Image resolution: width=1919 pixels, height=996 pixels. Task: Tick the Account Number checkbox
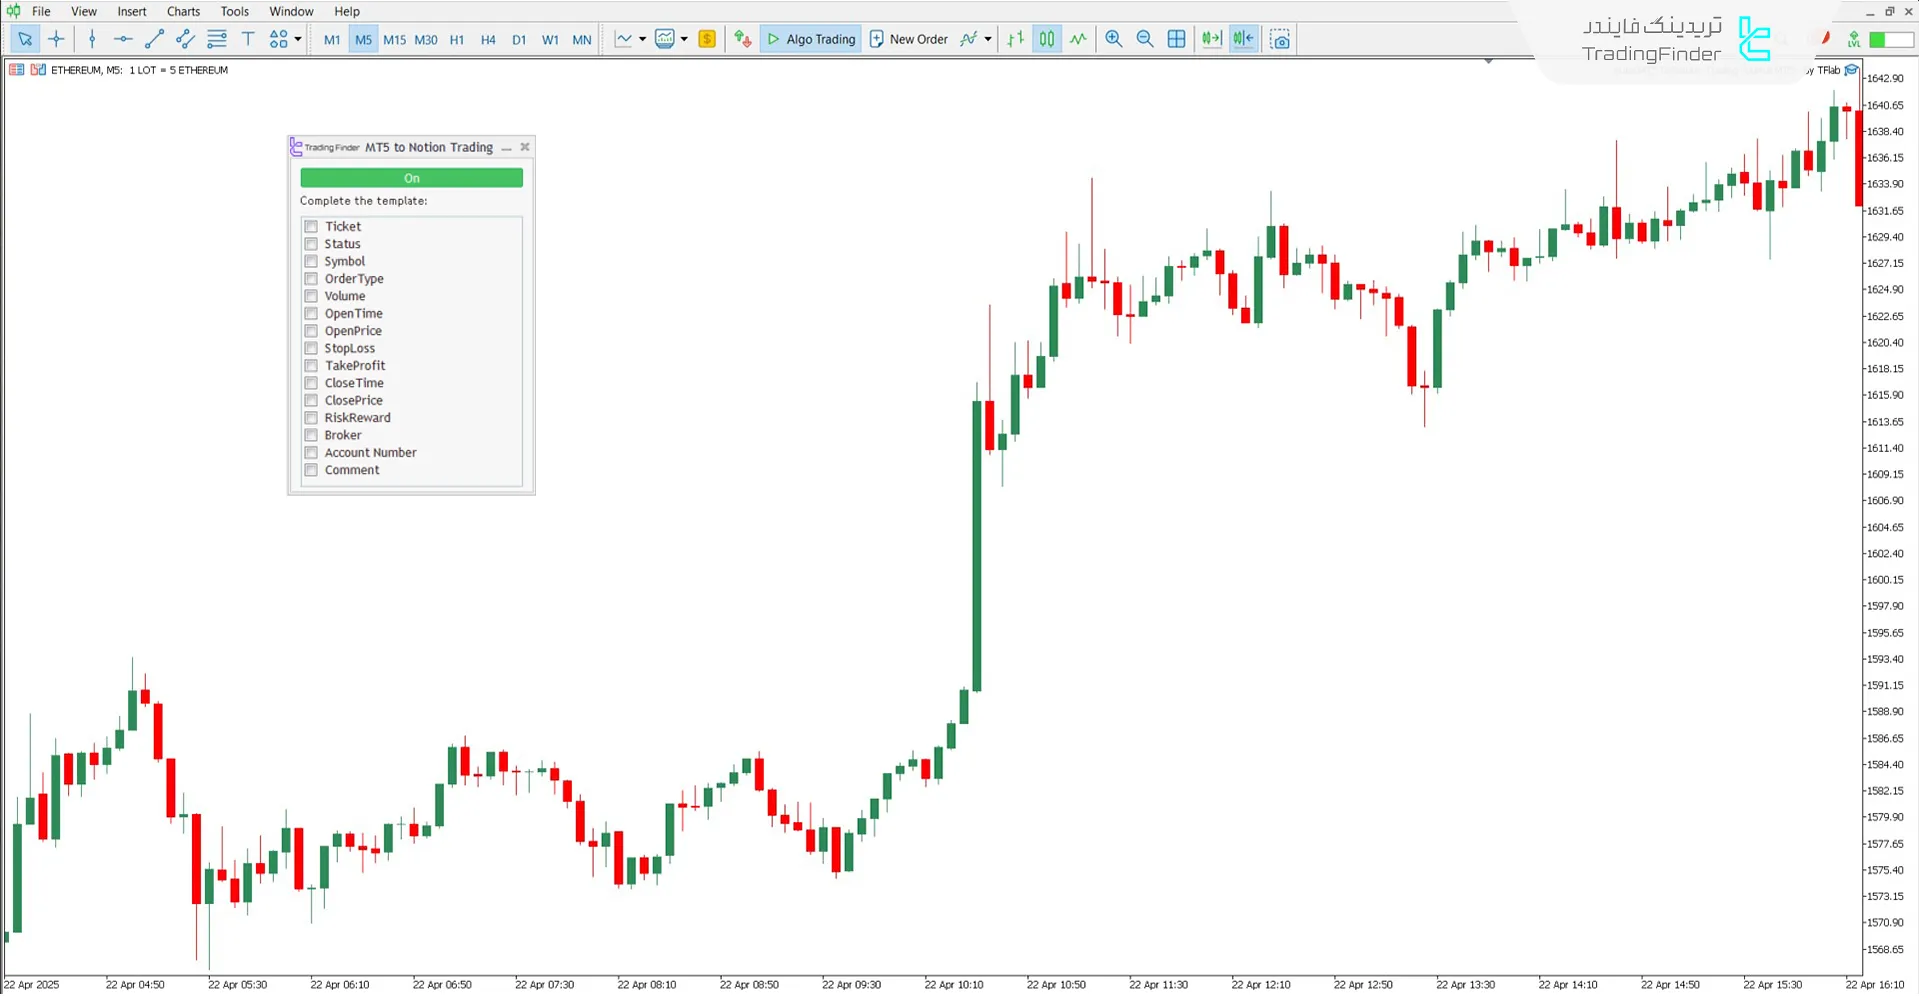(x=311, y=453)
